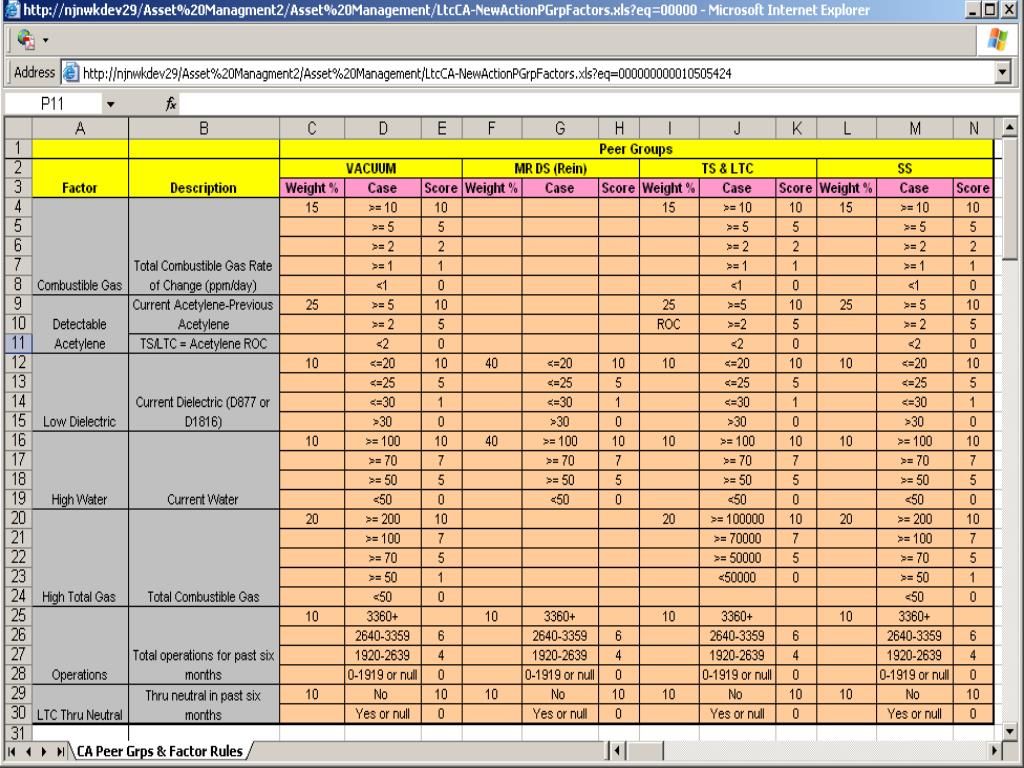
Task: Click the Windows flag logo
Action: pyautogui.click(x=997, y=39)
